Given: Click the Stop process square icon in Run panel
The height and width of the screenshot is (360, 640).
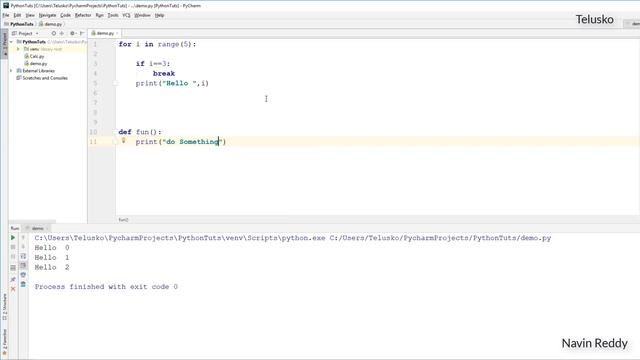Looking at the screenshot, I should (13, 247).
